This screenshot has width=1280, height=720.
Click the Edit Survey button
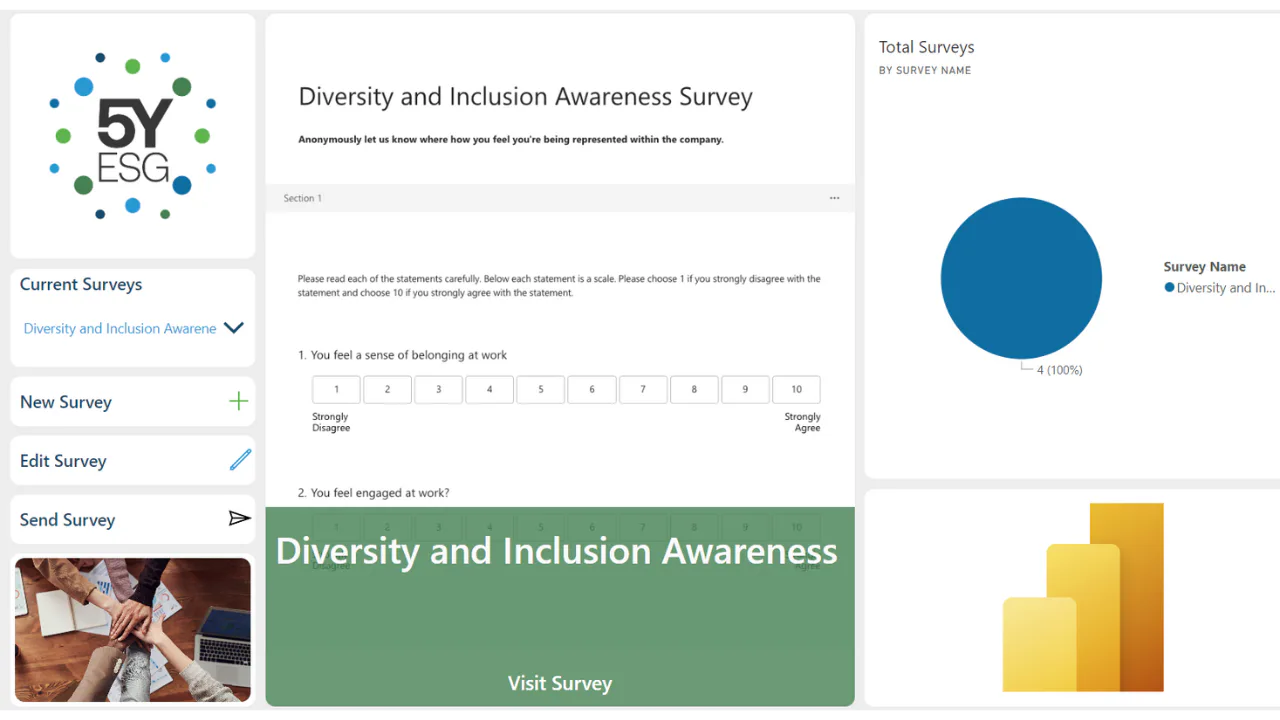[133, 461]
